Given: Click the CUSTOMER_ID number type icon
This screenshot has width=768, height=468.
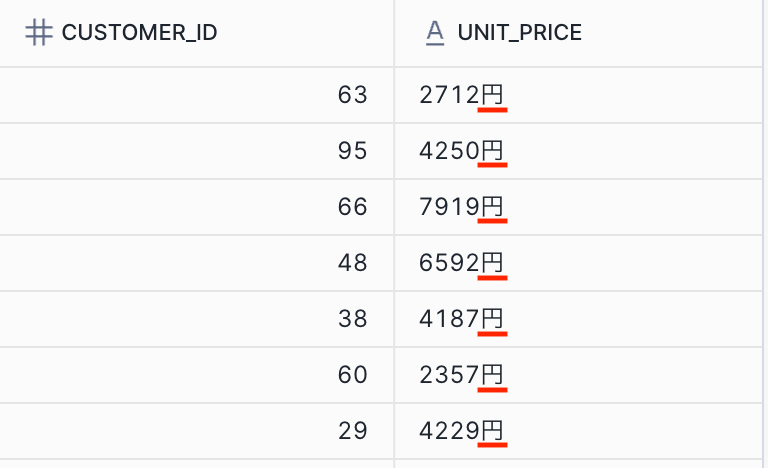Looking at the screenshot, I should click(x=38, y=33).
